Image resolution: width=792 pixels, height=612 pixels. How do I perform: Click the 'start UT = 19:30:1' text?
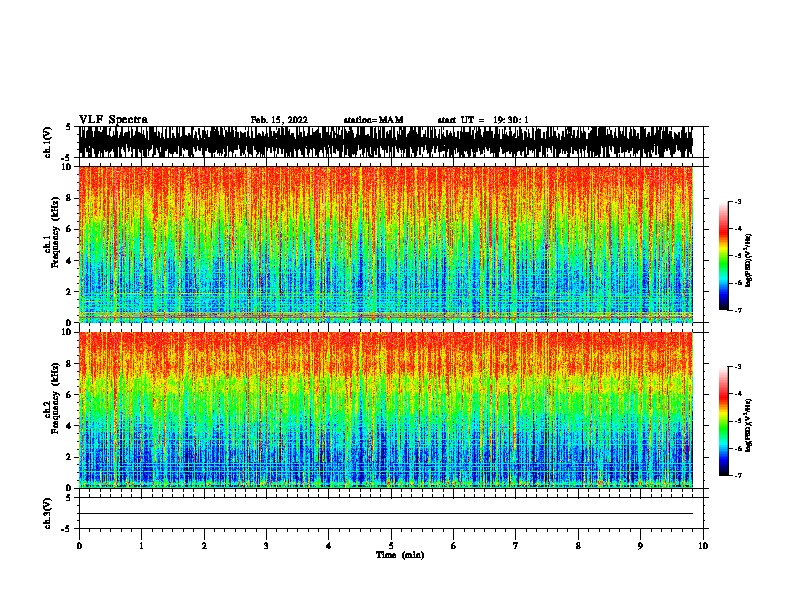[x=483, y=120]
